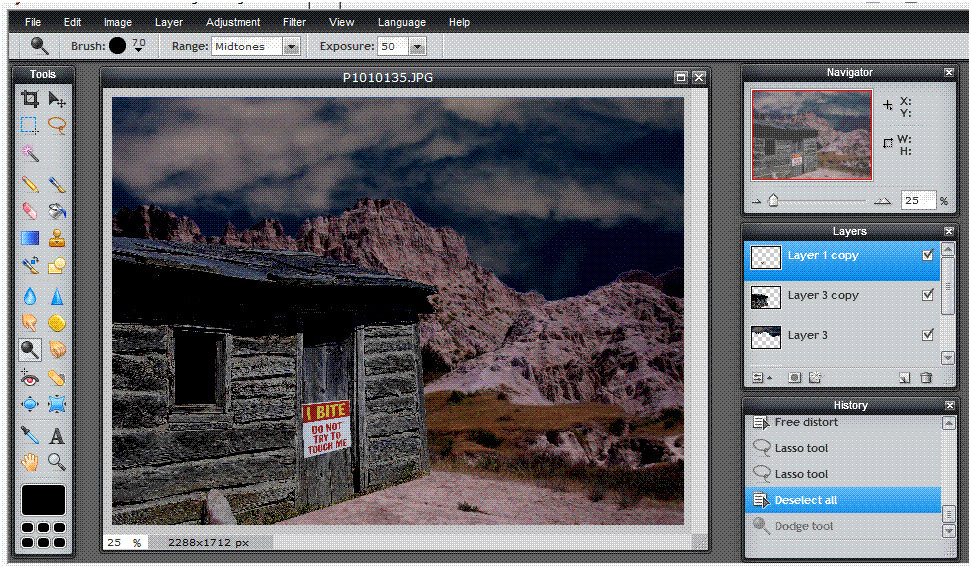Image resolution: width=971 pixels, height=568 pixels.
Task: Select the Clone Stamp tool
Action: coord(57,238)
